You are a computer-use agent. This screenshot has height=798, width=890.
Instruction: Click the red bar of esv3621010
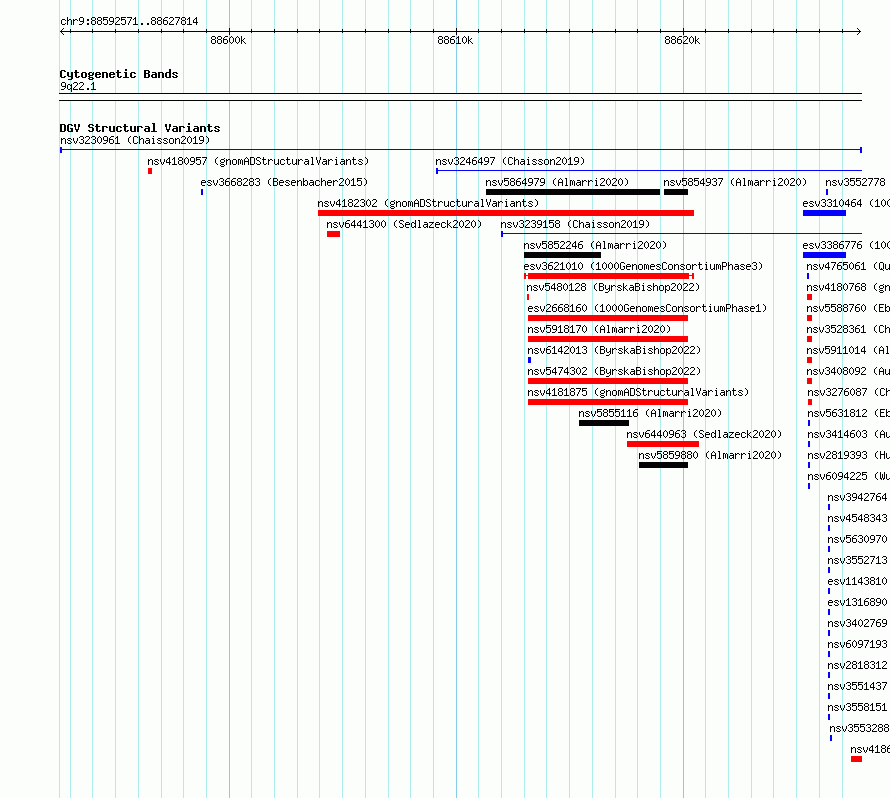pos(609,276)
